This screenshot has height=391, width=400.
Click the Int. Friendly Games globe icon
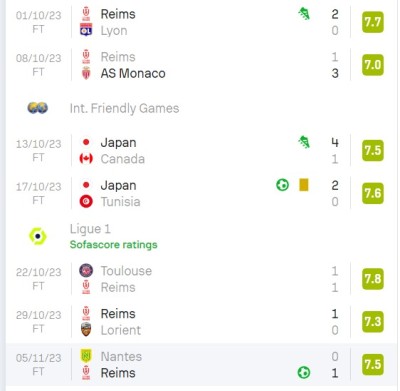tap(38, 108)
